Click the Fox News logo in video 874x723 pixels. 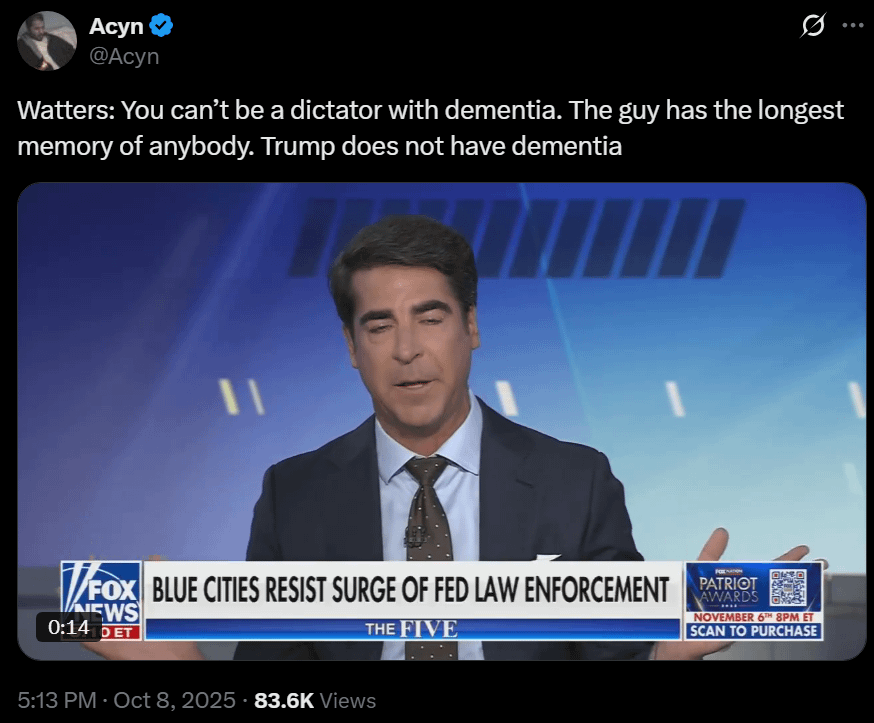pos(101,600)
